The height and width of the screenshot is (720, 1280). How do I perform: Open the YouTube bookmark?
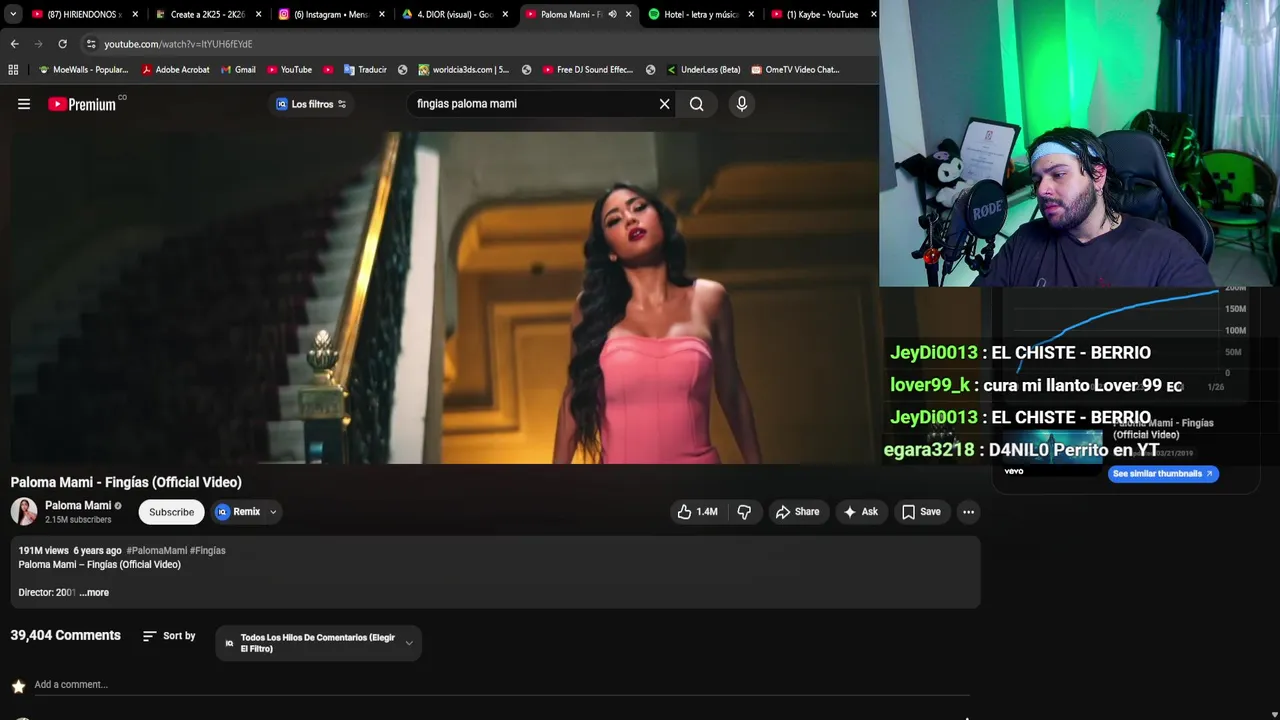[x=289, y=70]
